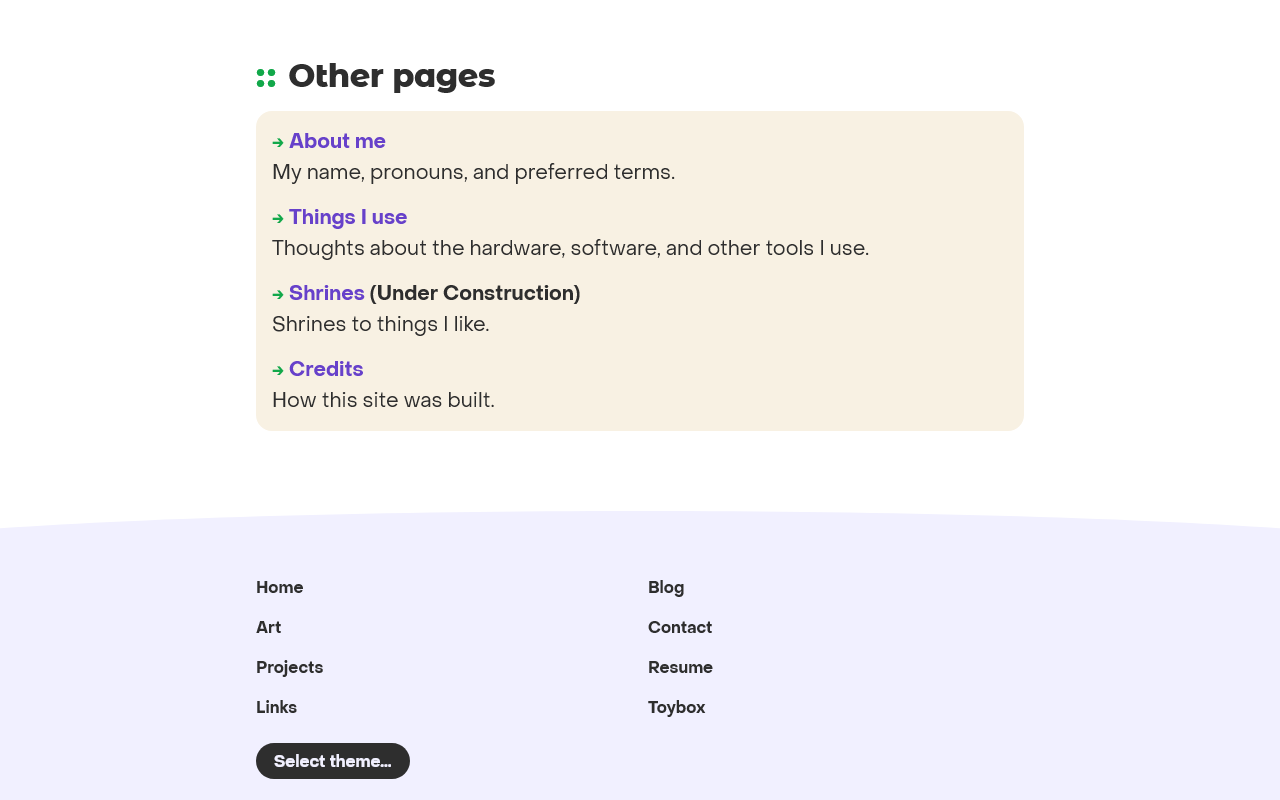The image size is (1280, 800).
Task: Click the green arrow beside Shrines
Action: 278,295
